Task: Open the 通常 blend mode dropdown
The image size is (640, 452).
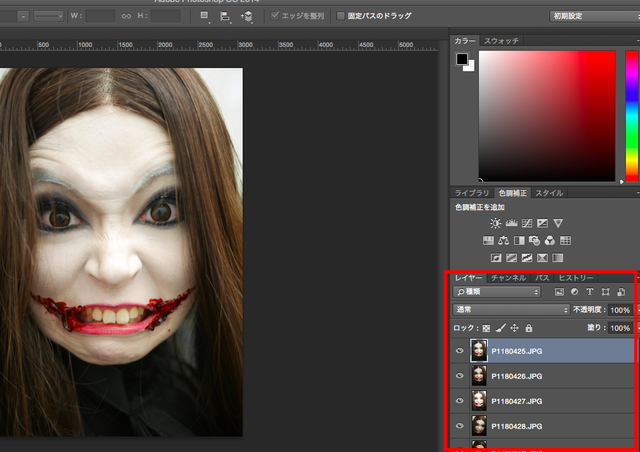Action: coord(511,309)
